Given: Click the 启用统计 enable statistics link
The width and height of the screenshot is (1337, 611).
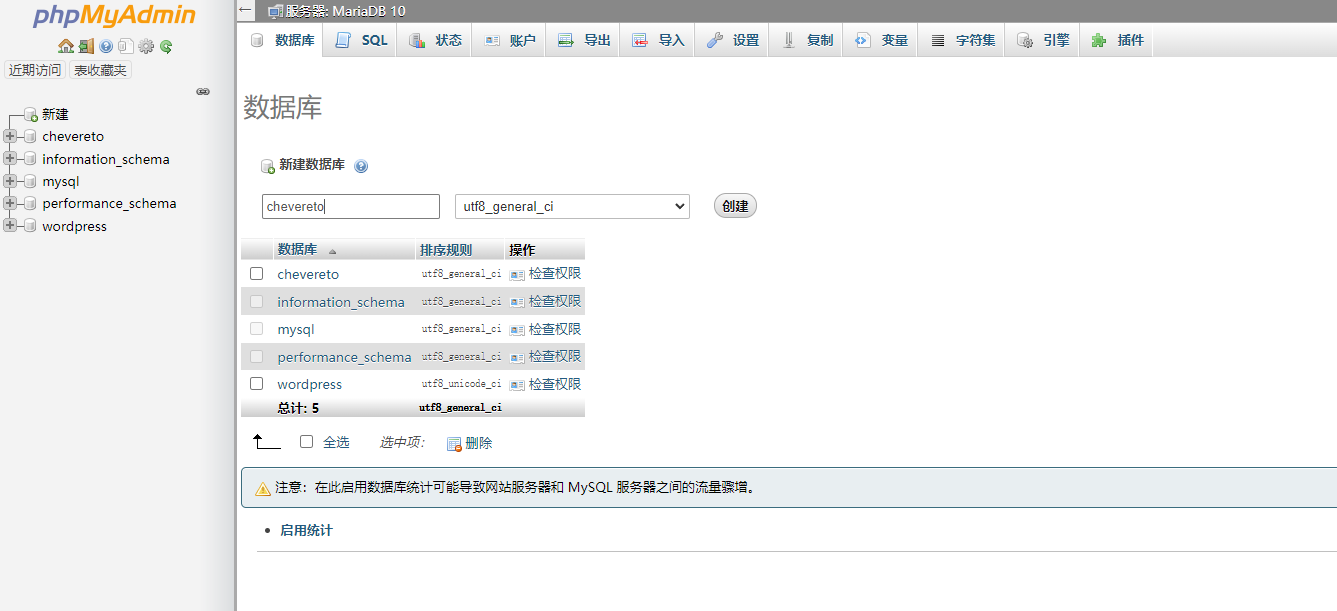Looking at the screenshot, I should pos(306,530).
